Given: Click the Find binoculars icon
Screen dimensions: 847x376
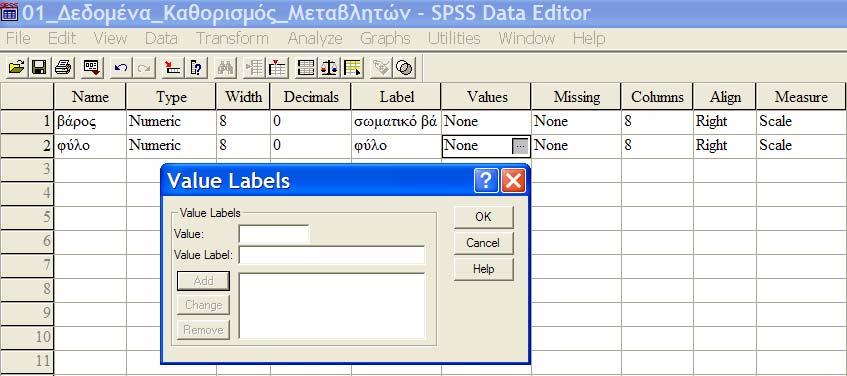Looking at the screenshot, I should pos(225,68).
